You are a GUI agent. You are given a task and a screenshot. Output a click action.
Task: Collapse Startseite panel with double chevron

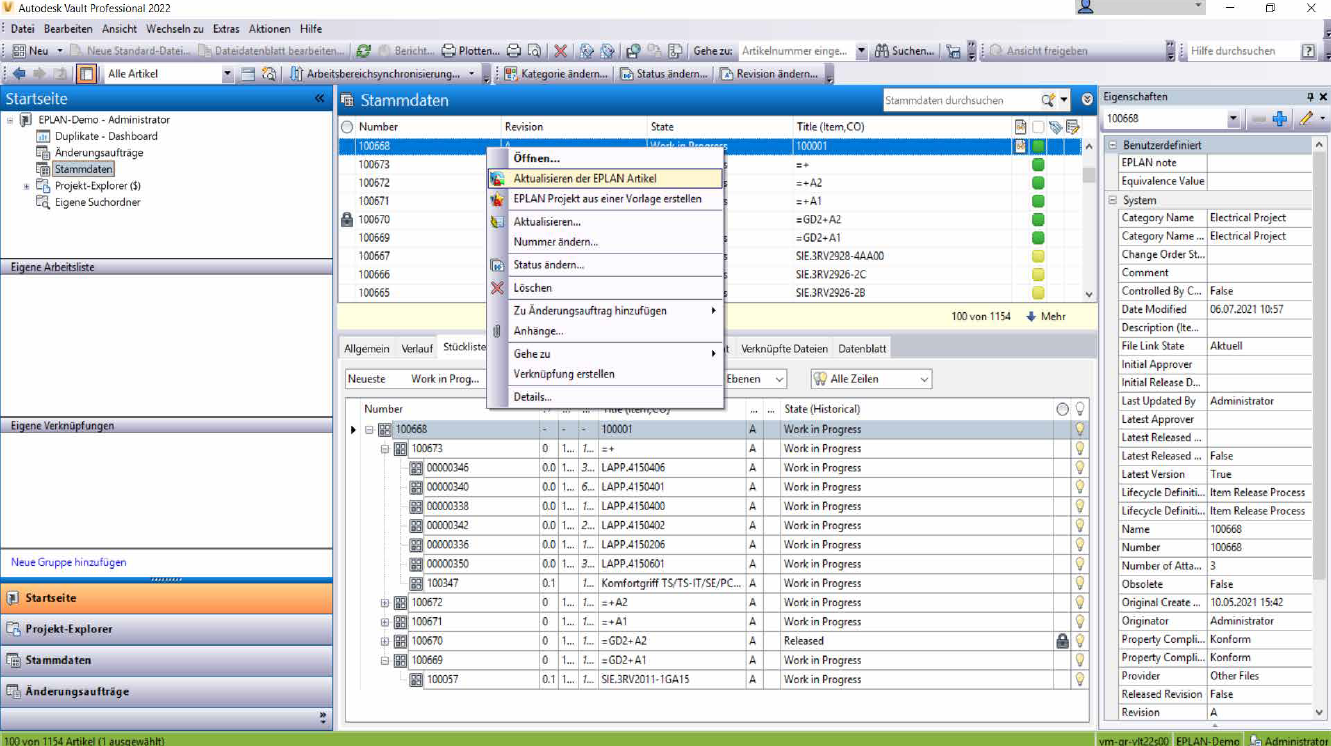coord(320,99)
